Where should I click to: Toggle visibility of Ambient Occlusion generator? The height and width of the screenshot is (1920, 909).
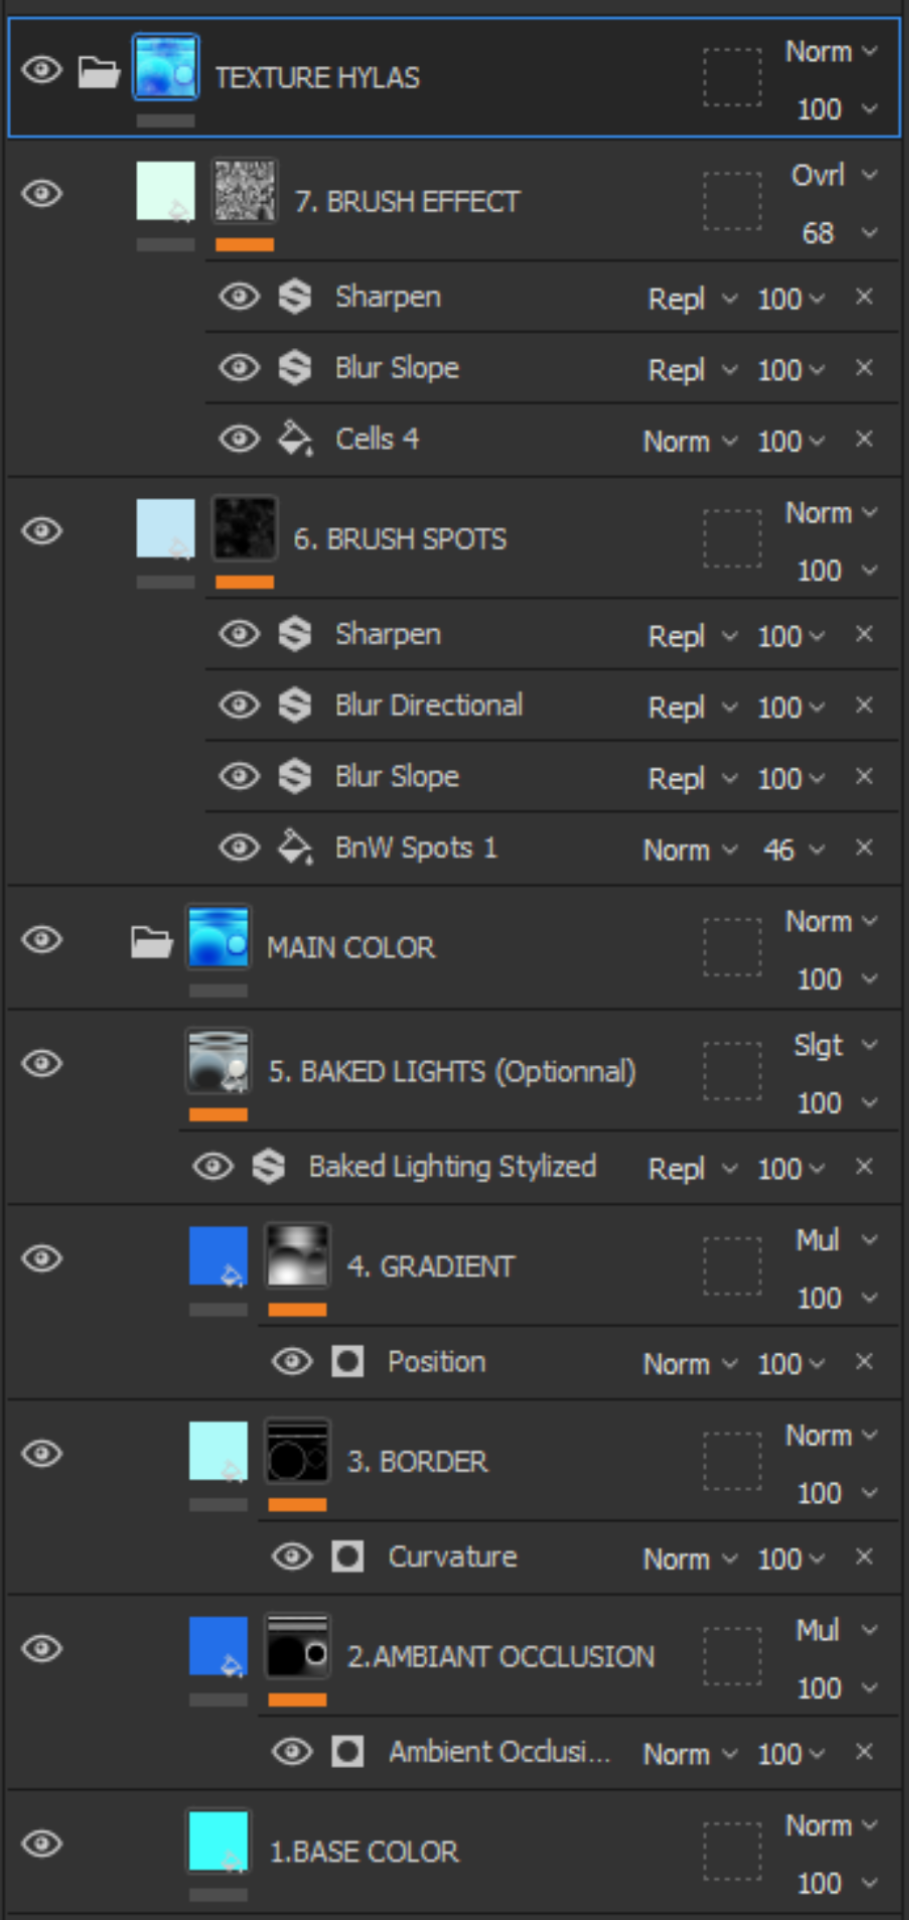(292, 1752)
